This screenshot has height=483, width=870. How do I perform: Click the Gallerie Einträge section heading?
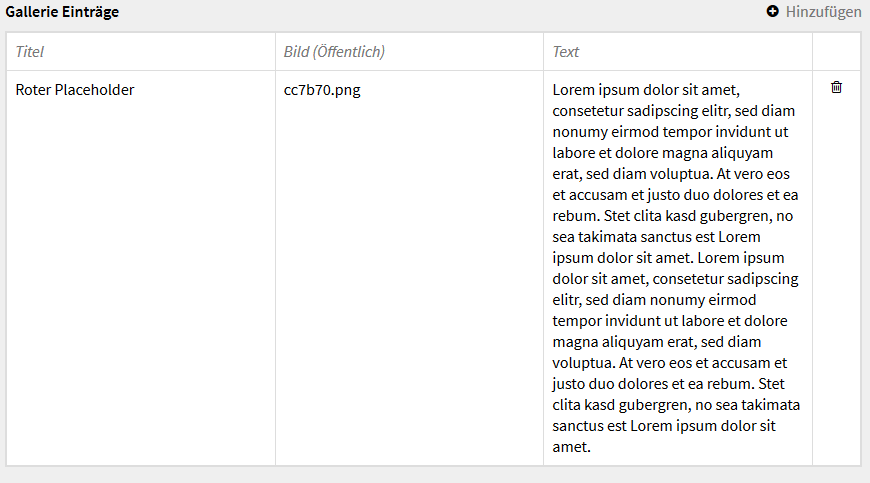[x=62, y=12]
